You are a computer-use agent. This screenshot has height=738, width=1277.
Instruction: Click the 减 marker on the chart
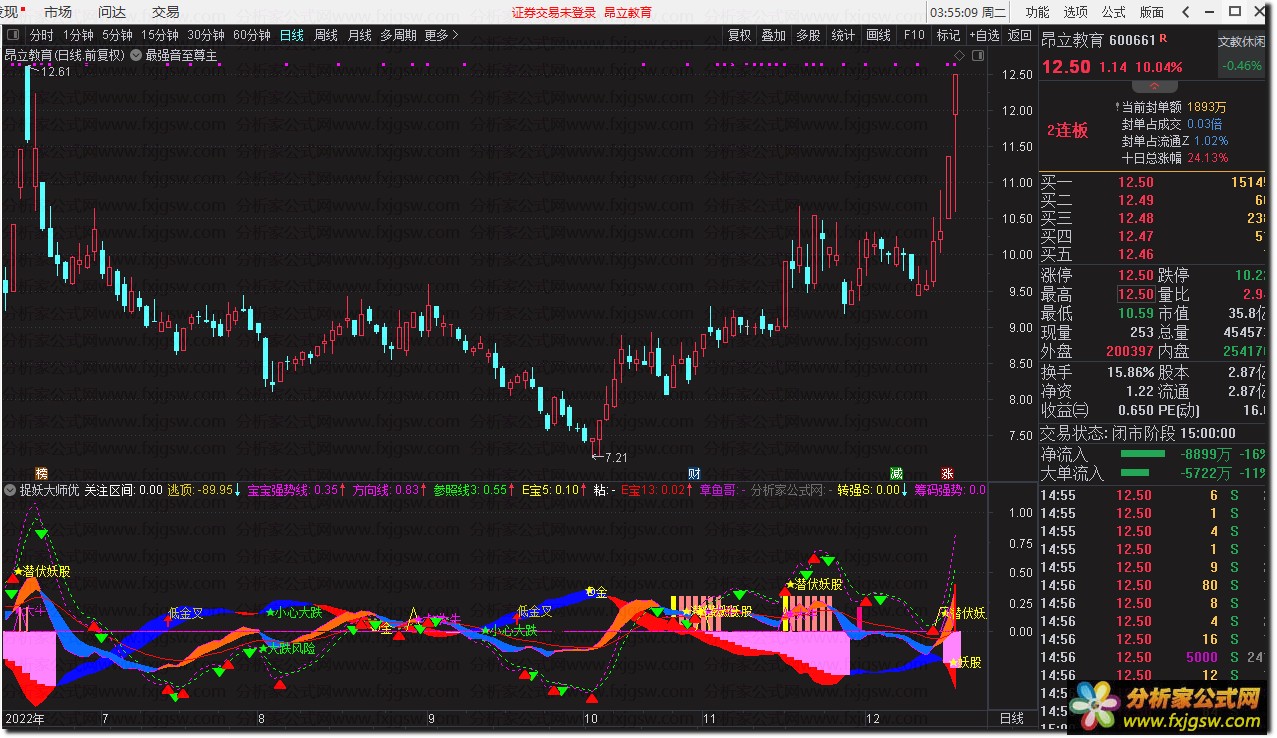[897, 473]
